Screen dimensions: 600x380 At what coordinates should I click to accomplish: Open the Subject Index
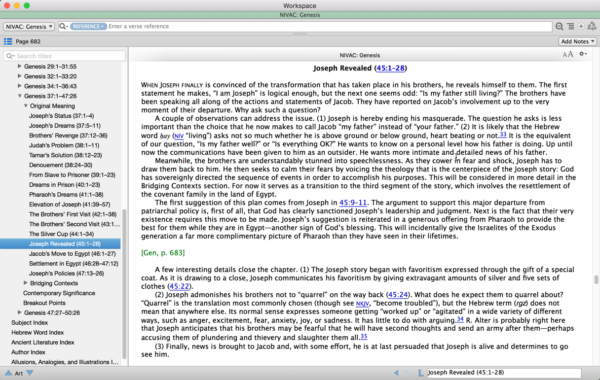click(29, 323)
